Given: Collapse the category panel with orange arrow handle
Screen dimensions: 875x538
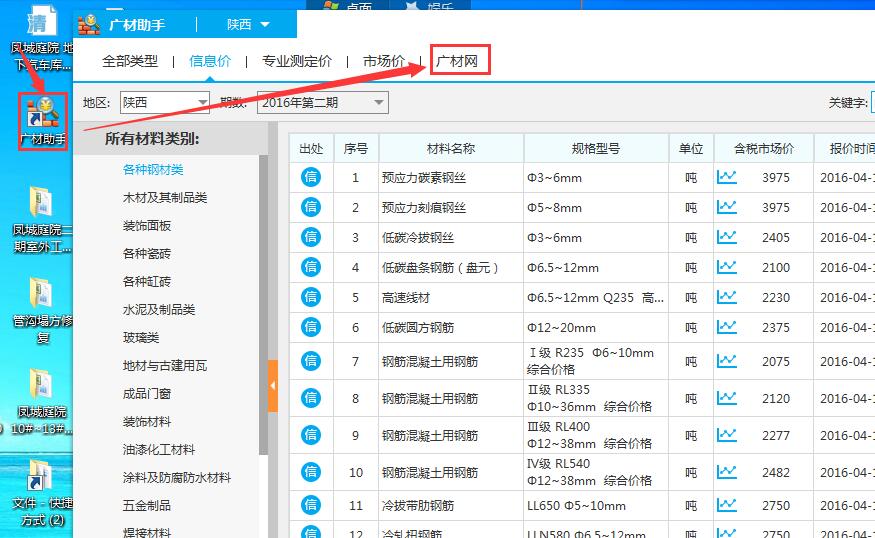Looking at the screenshot, I should (x=273, y=386).
